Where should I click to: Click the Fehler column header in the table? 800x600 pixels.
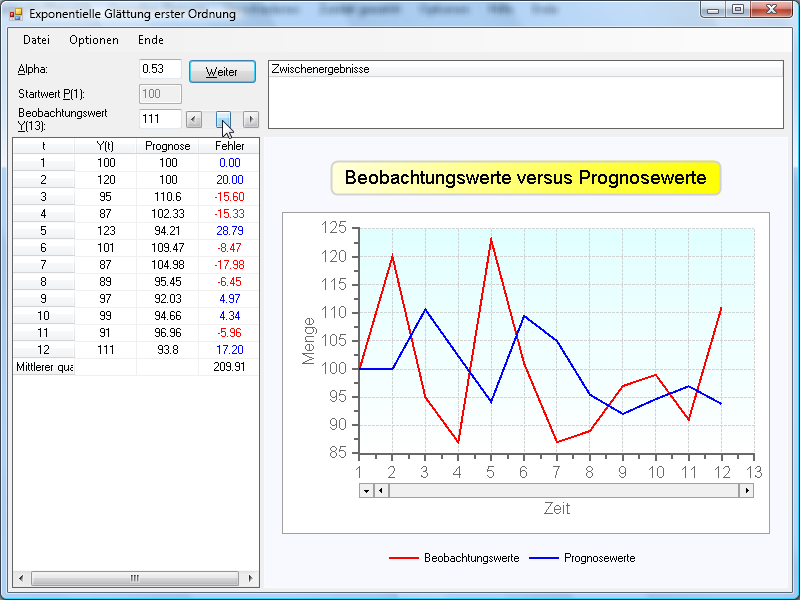coord(229,146)
